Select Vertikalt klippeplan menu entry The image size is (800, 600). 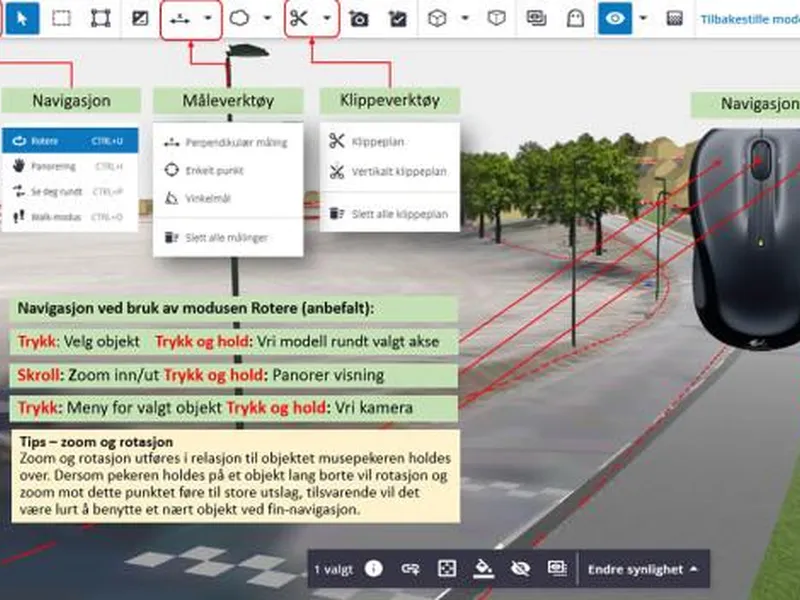tap(390, 171)
